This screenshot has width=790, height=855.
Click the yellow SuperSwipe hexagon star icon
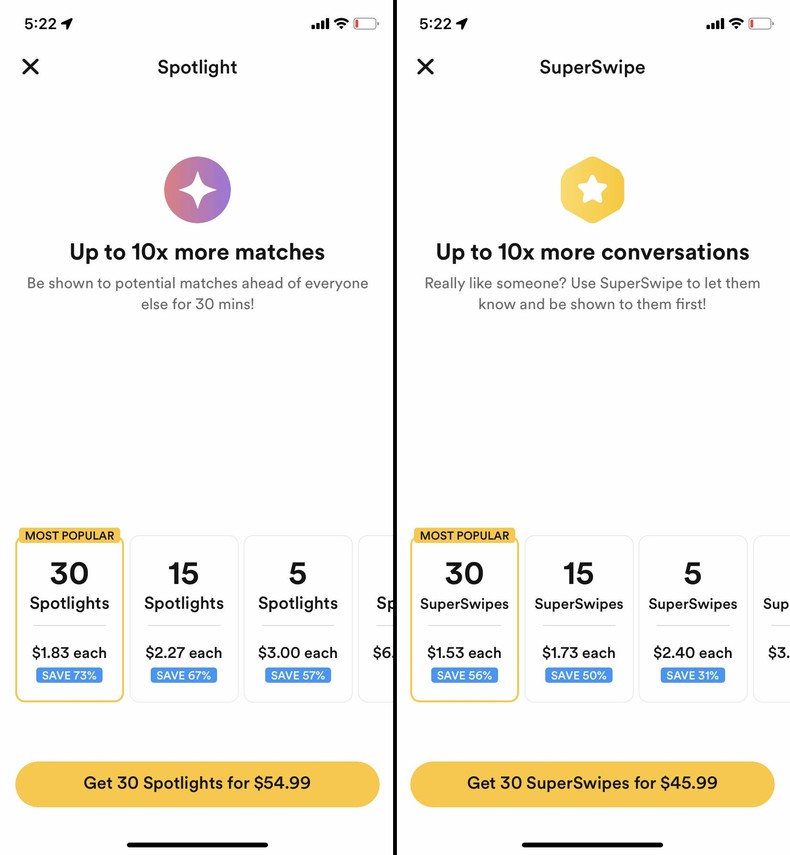(592, 188)
